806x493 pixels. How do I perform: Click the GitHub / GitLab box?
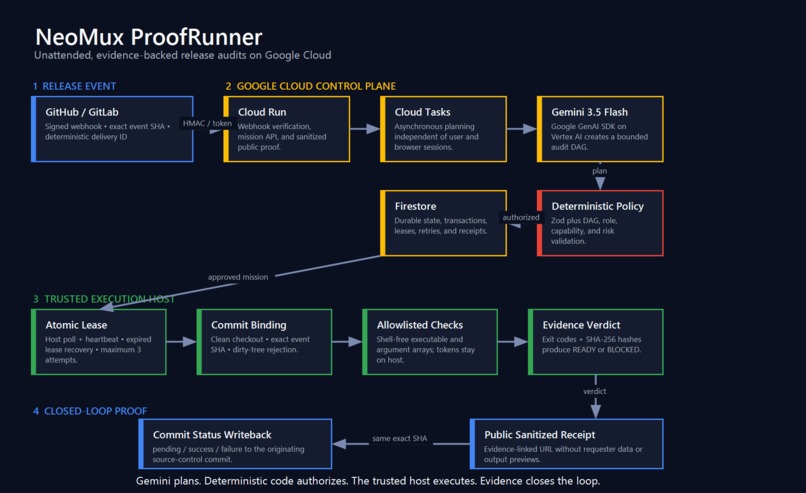[x=112, y=129]
